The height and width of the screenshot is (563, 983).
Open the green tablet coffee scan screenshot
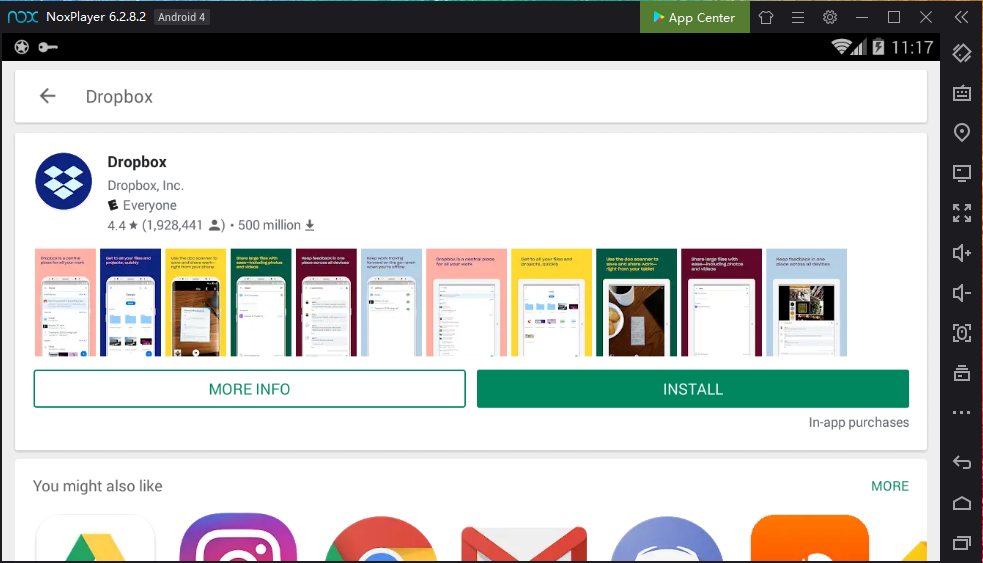[636, 303]
